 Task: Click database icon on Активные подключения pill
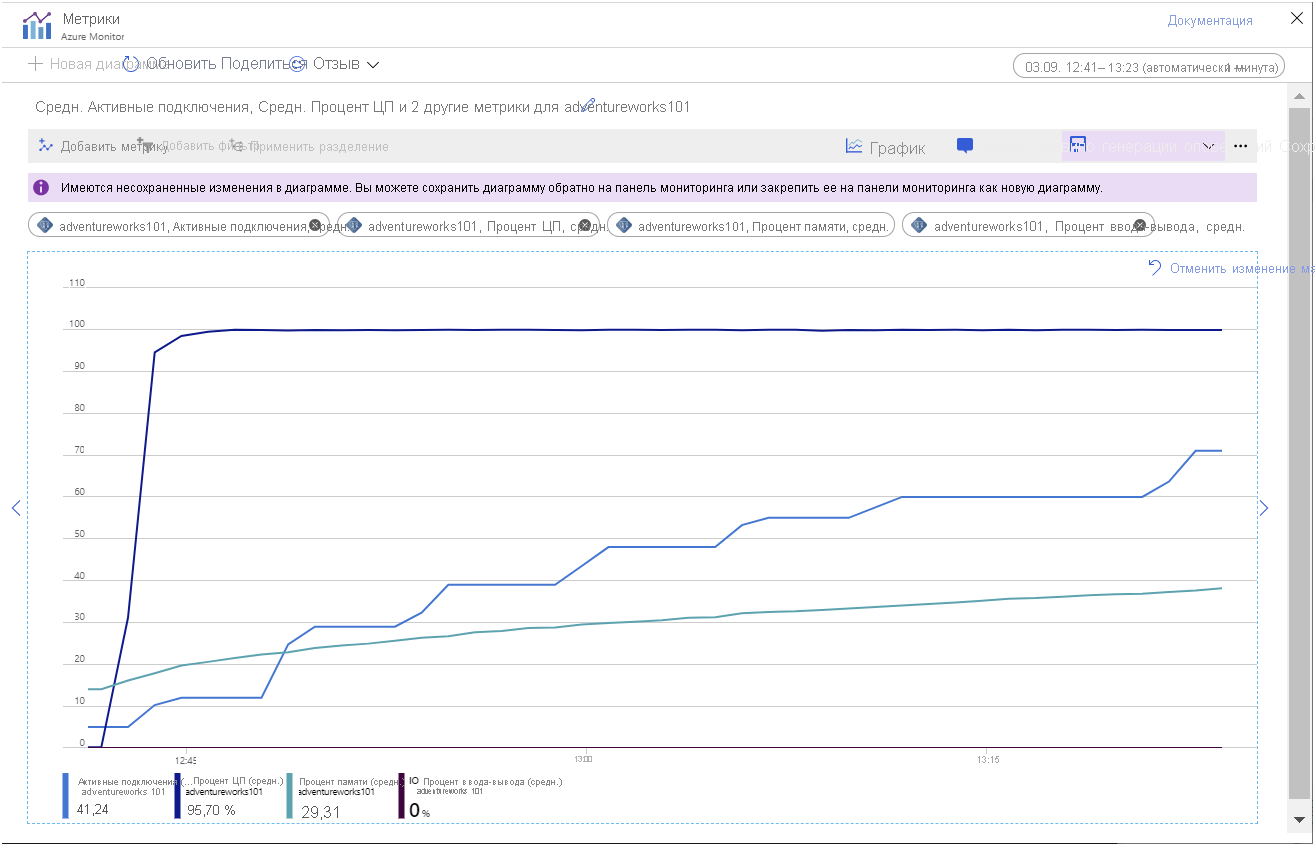[x=44, y=225]
